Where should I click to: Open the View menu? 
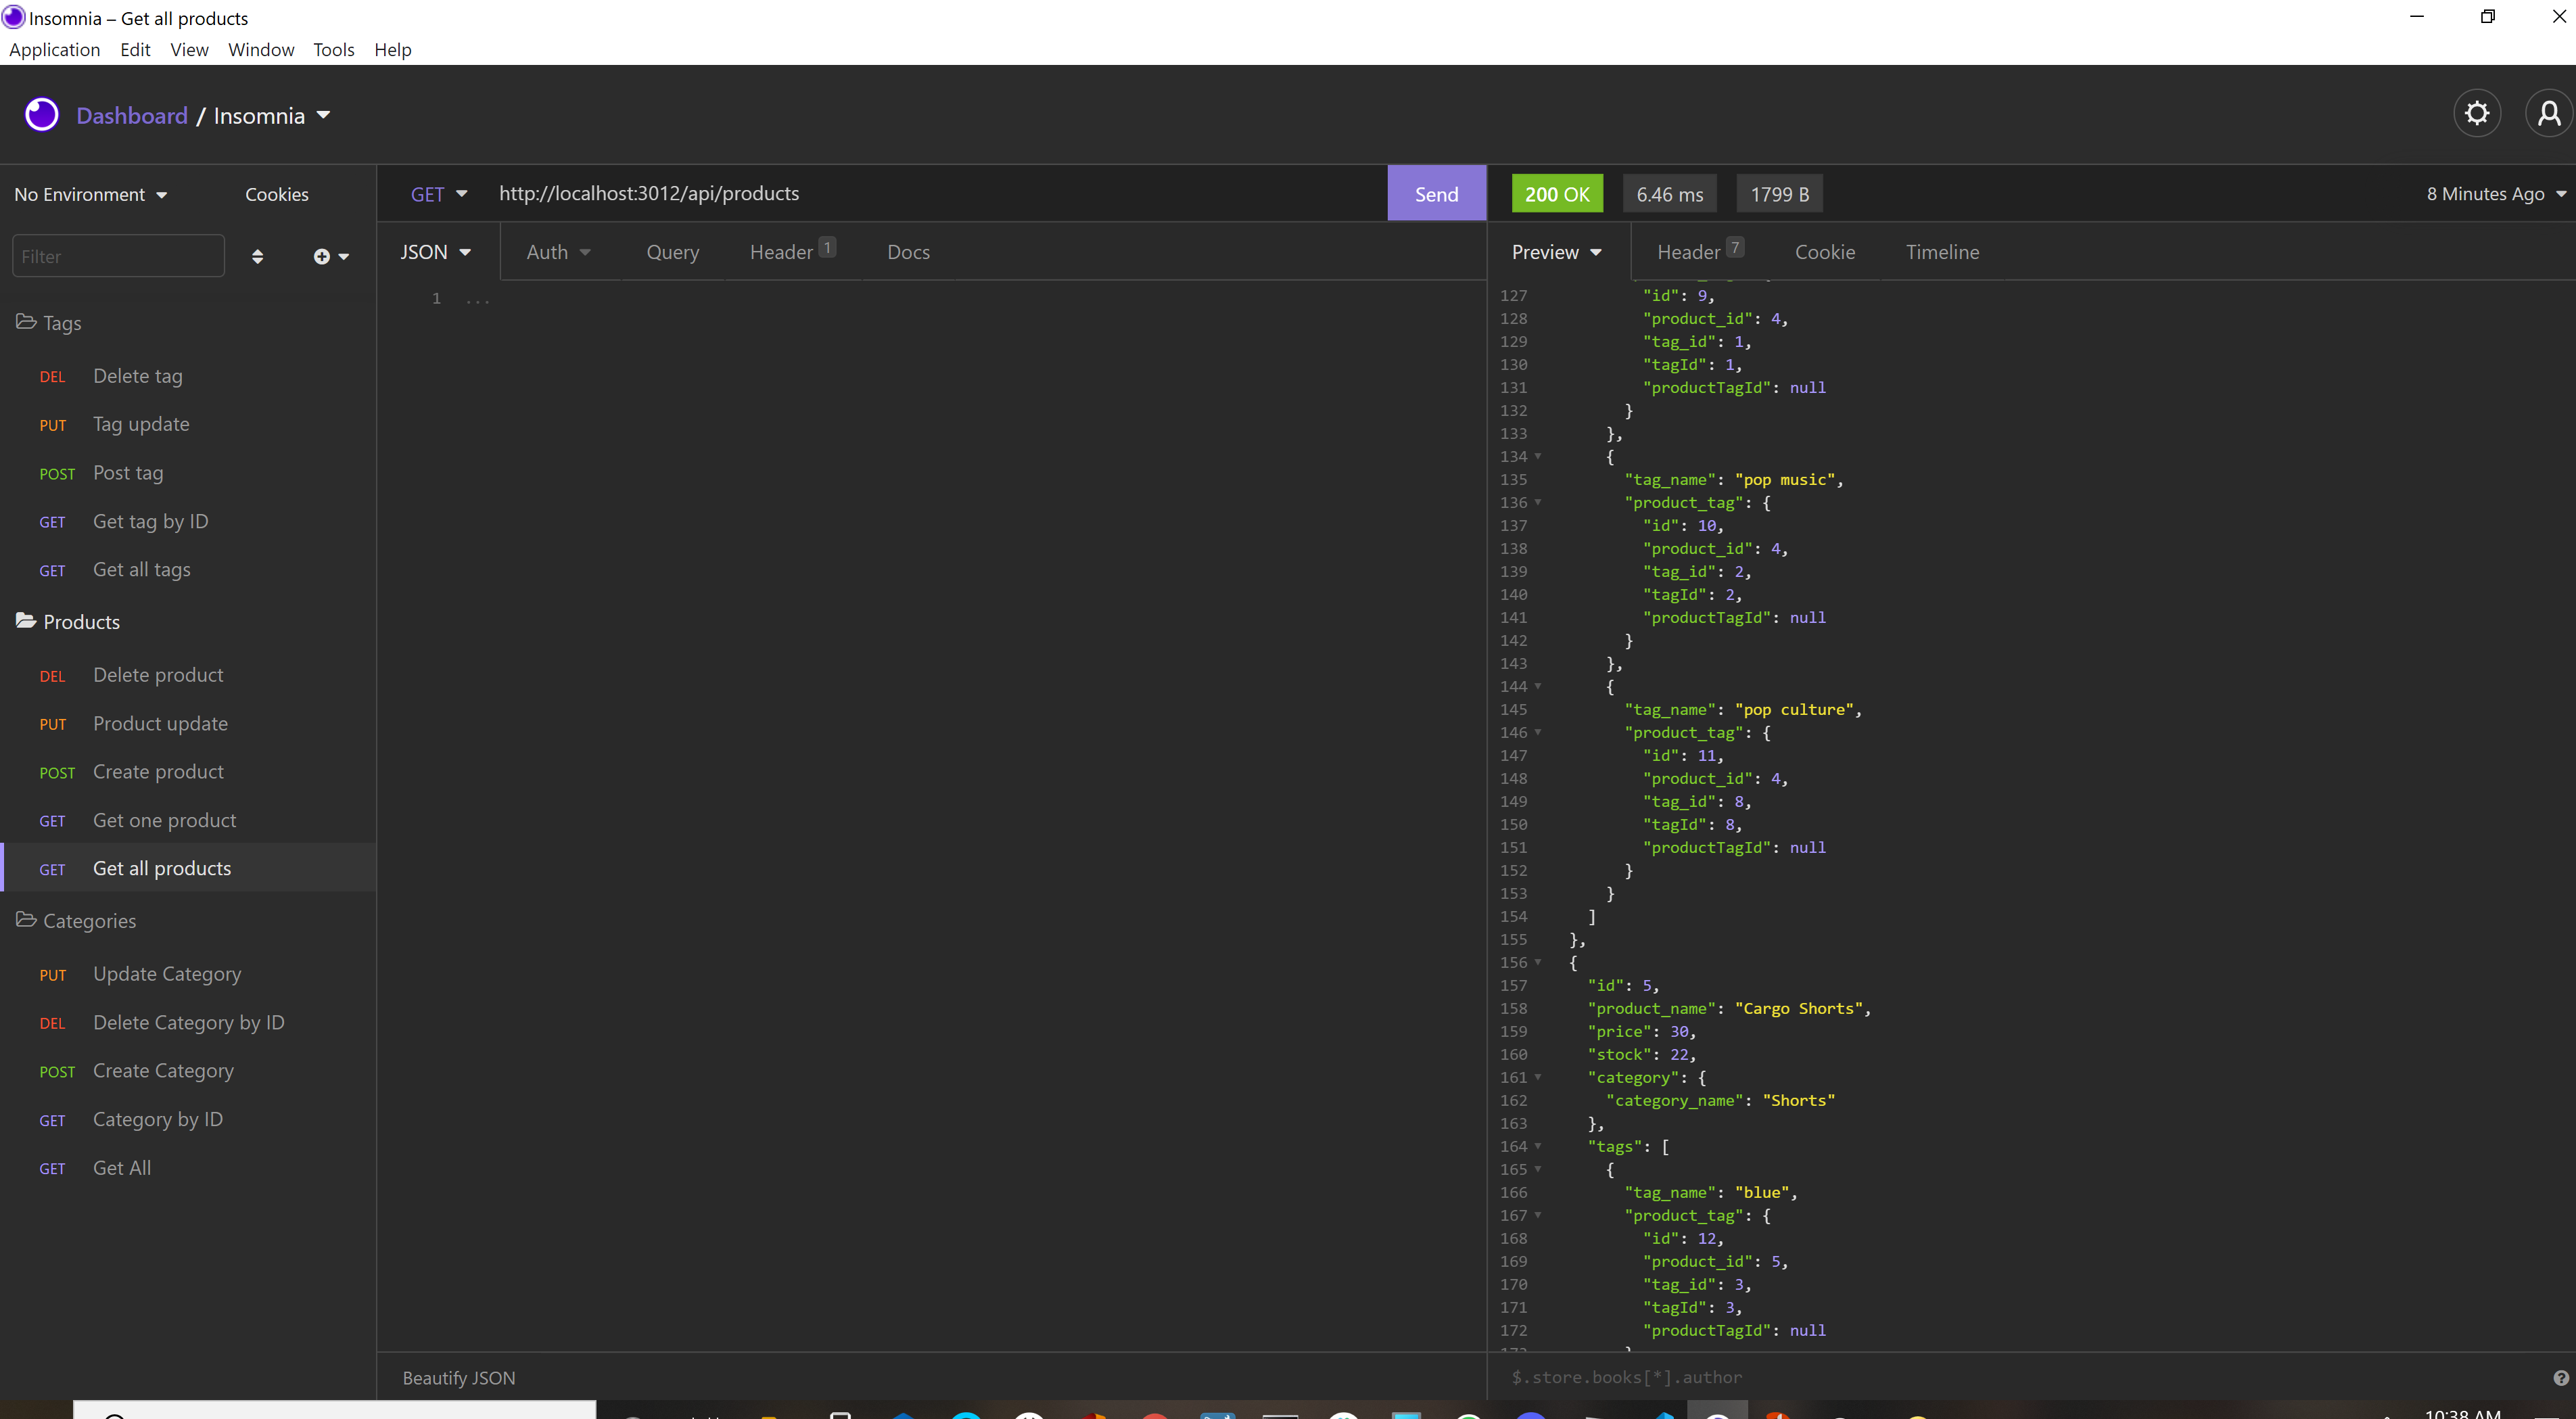[189, 50]
